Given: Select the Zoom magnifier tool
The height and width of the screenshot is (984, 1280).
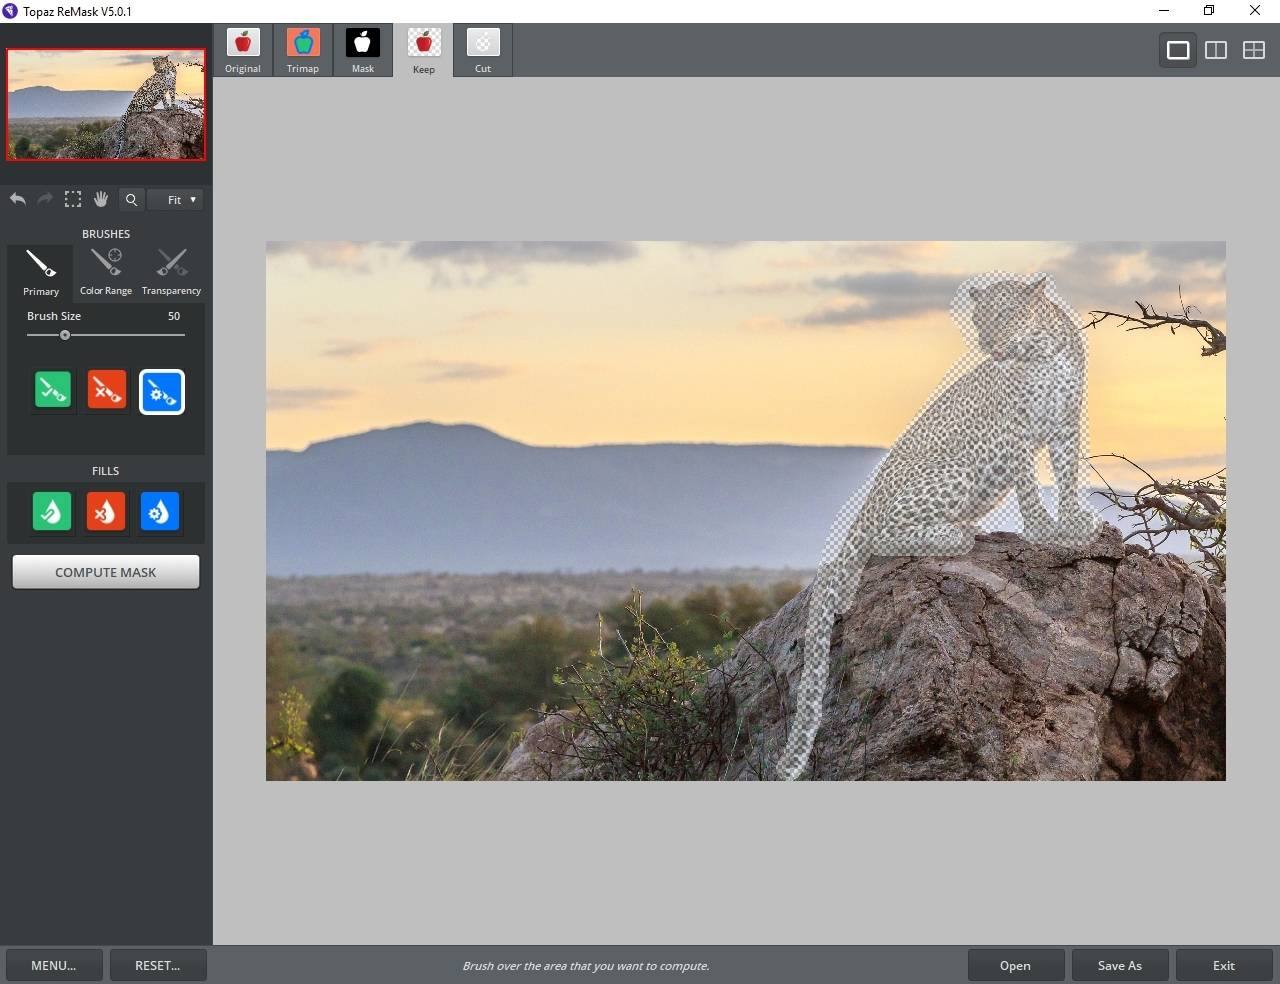Looking at the screenshot, I should point(131,199).
